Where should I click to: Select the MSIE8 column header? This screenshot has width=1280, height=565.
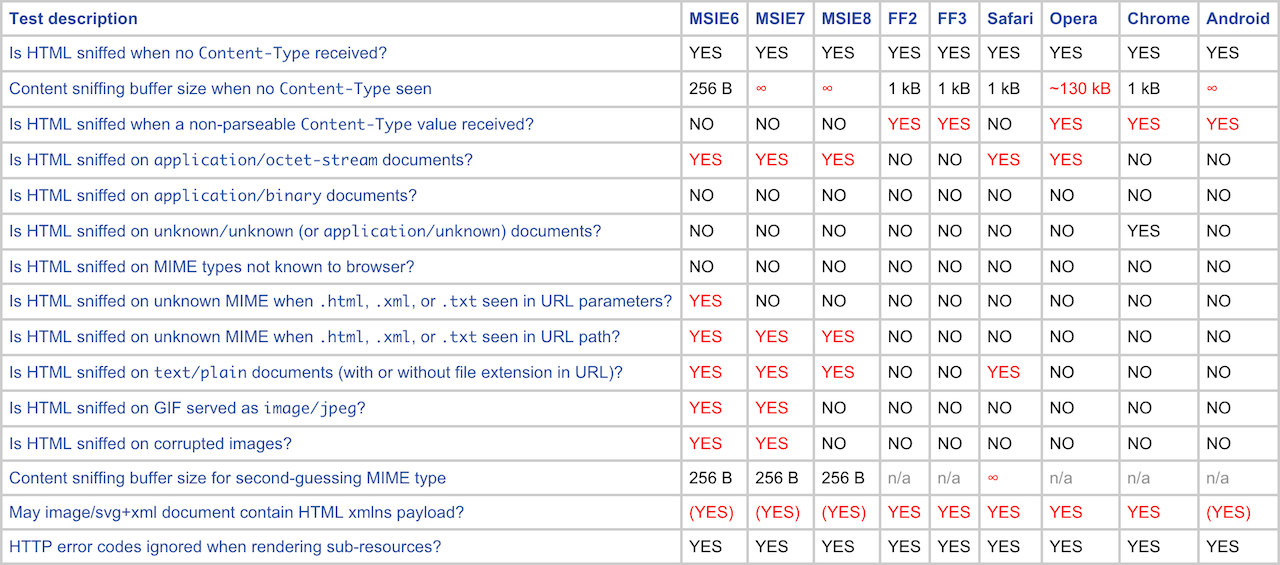[847, 19]
